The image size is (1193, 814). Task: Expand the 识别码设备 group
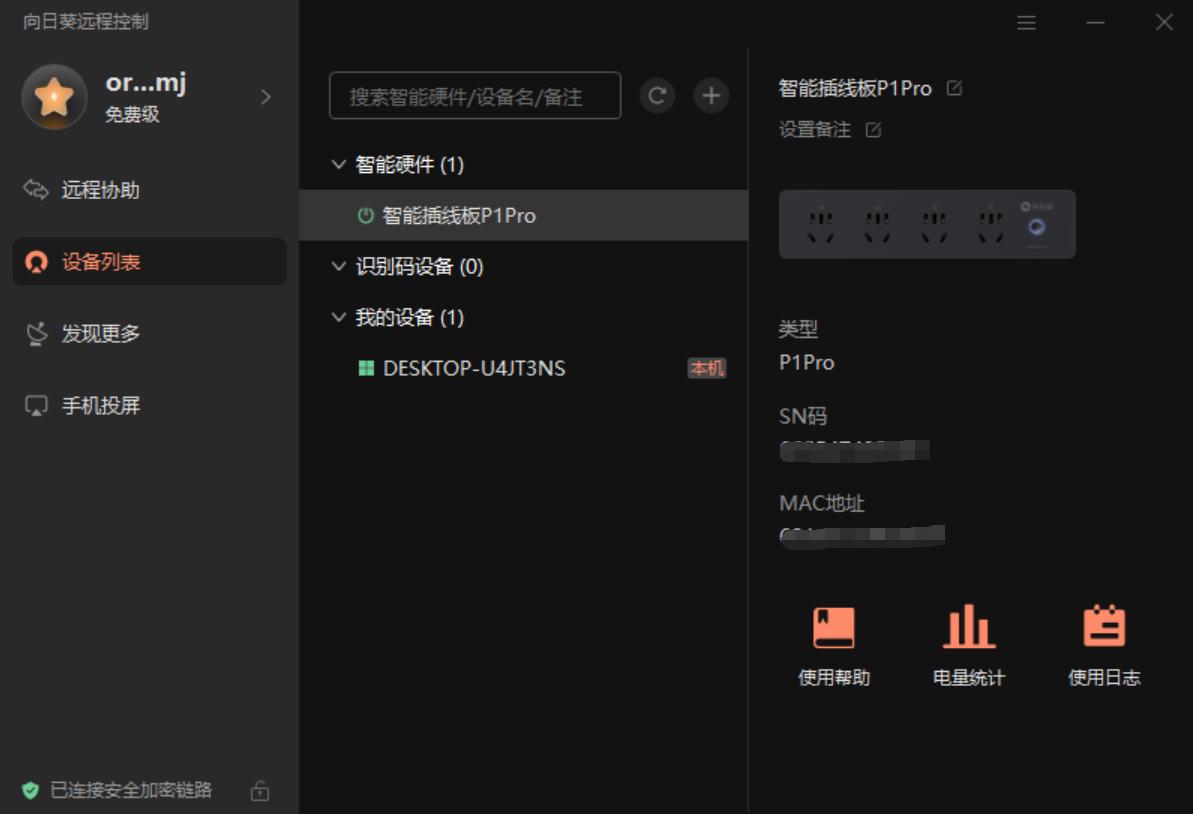338,267
